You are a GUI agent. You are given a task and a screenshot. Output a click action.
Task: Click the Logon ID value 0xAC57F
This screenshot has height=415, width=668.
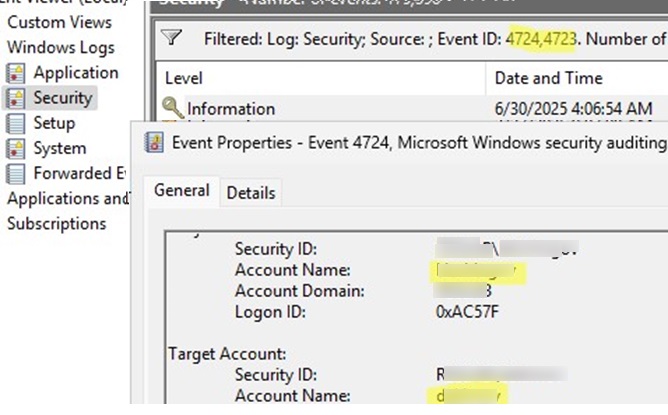tap(467, 312)
